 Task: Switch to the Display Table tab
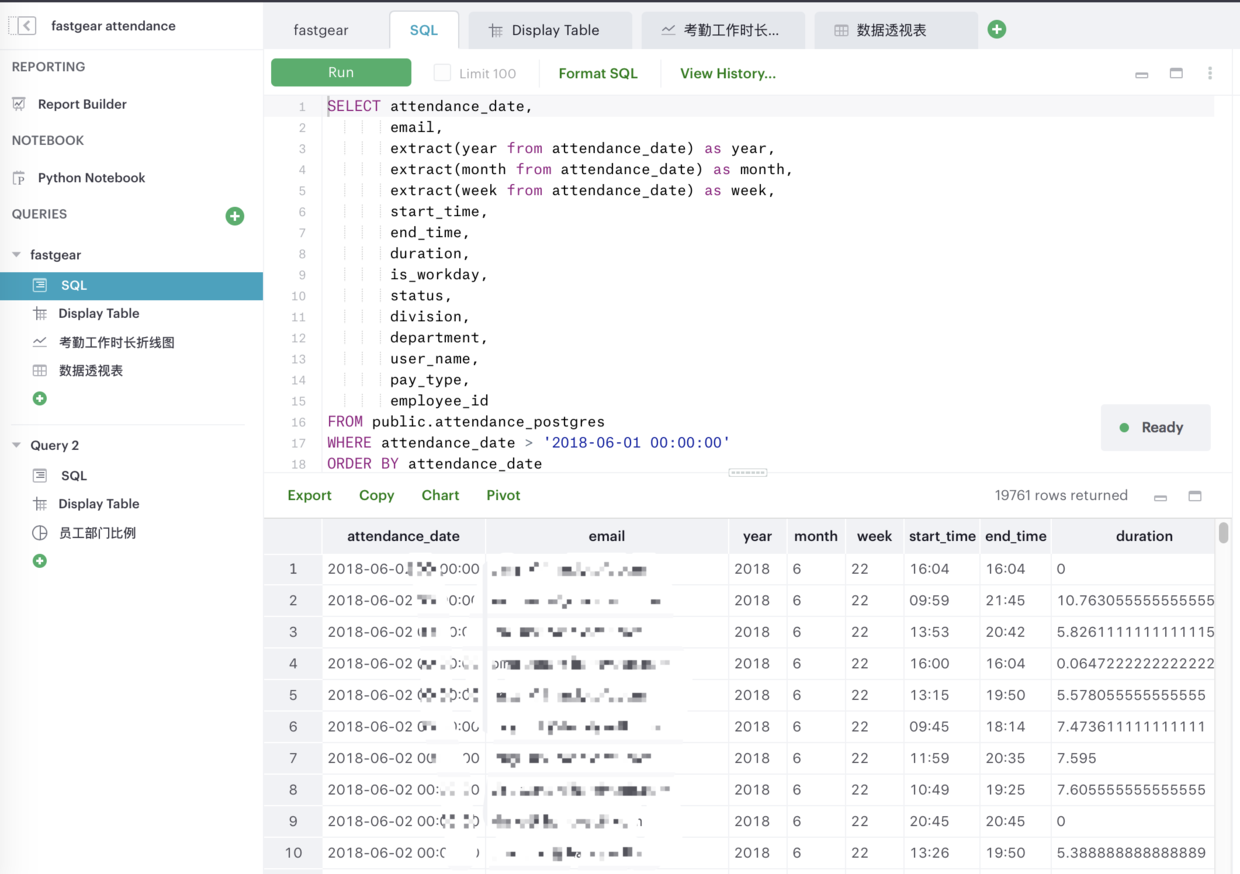pyautogui.click(x=550, y=30)
